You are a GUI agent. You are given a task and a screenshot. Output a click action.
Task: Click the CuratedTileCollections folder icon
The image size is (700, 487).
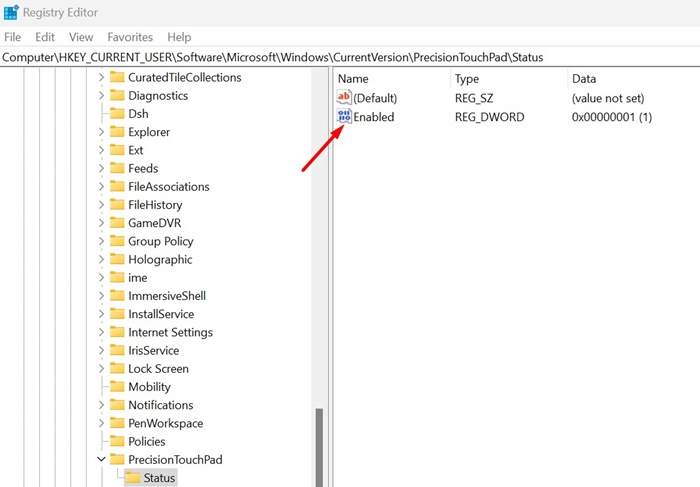click(x=116, y=78)
